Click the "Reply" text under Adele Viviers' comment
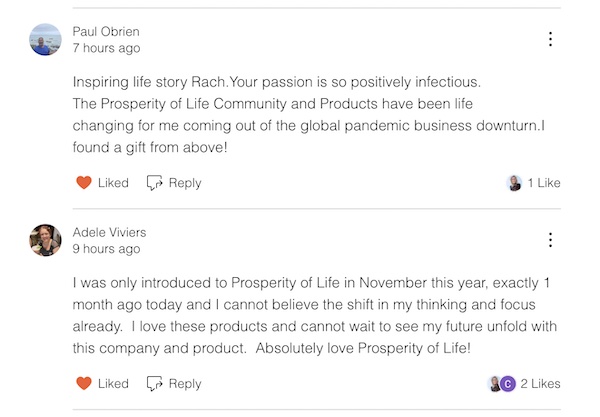600x417 pixels. [x=185, y=384]
